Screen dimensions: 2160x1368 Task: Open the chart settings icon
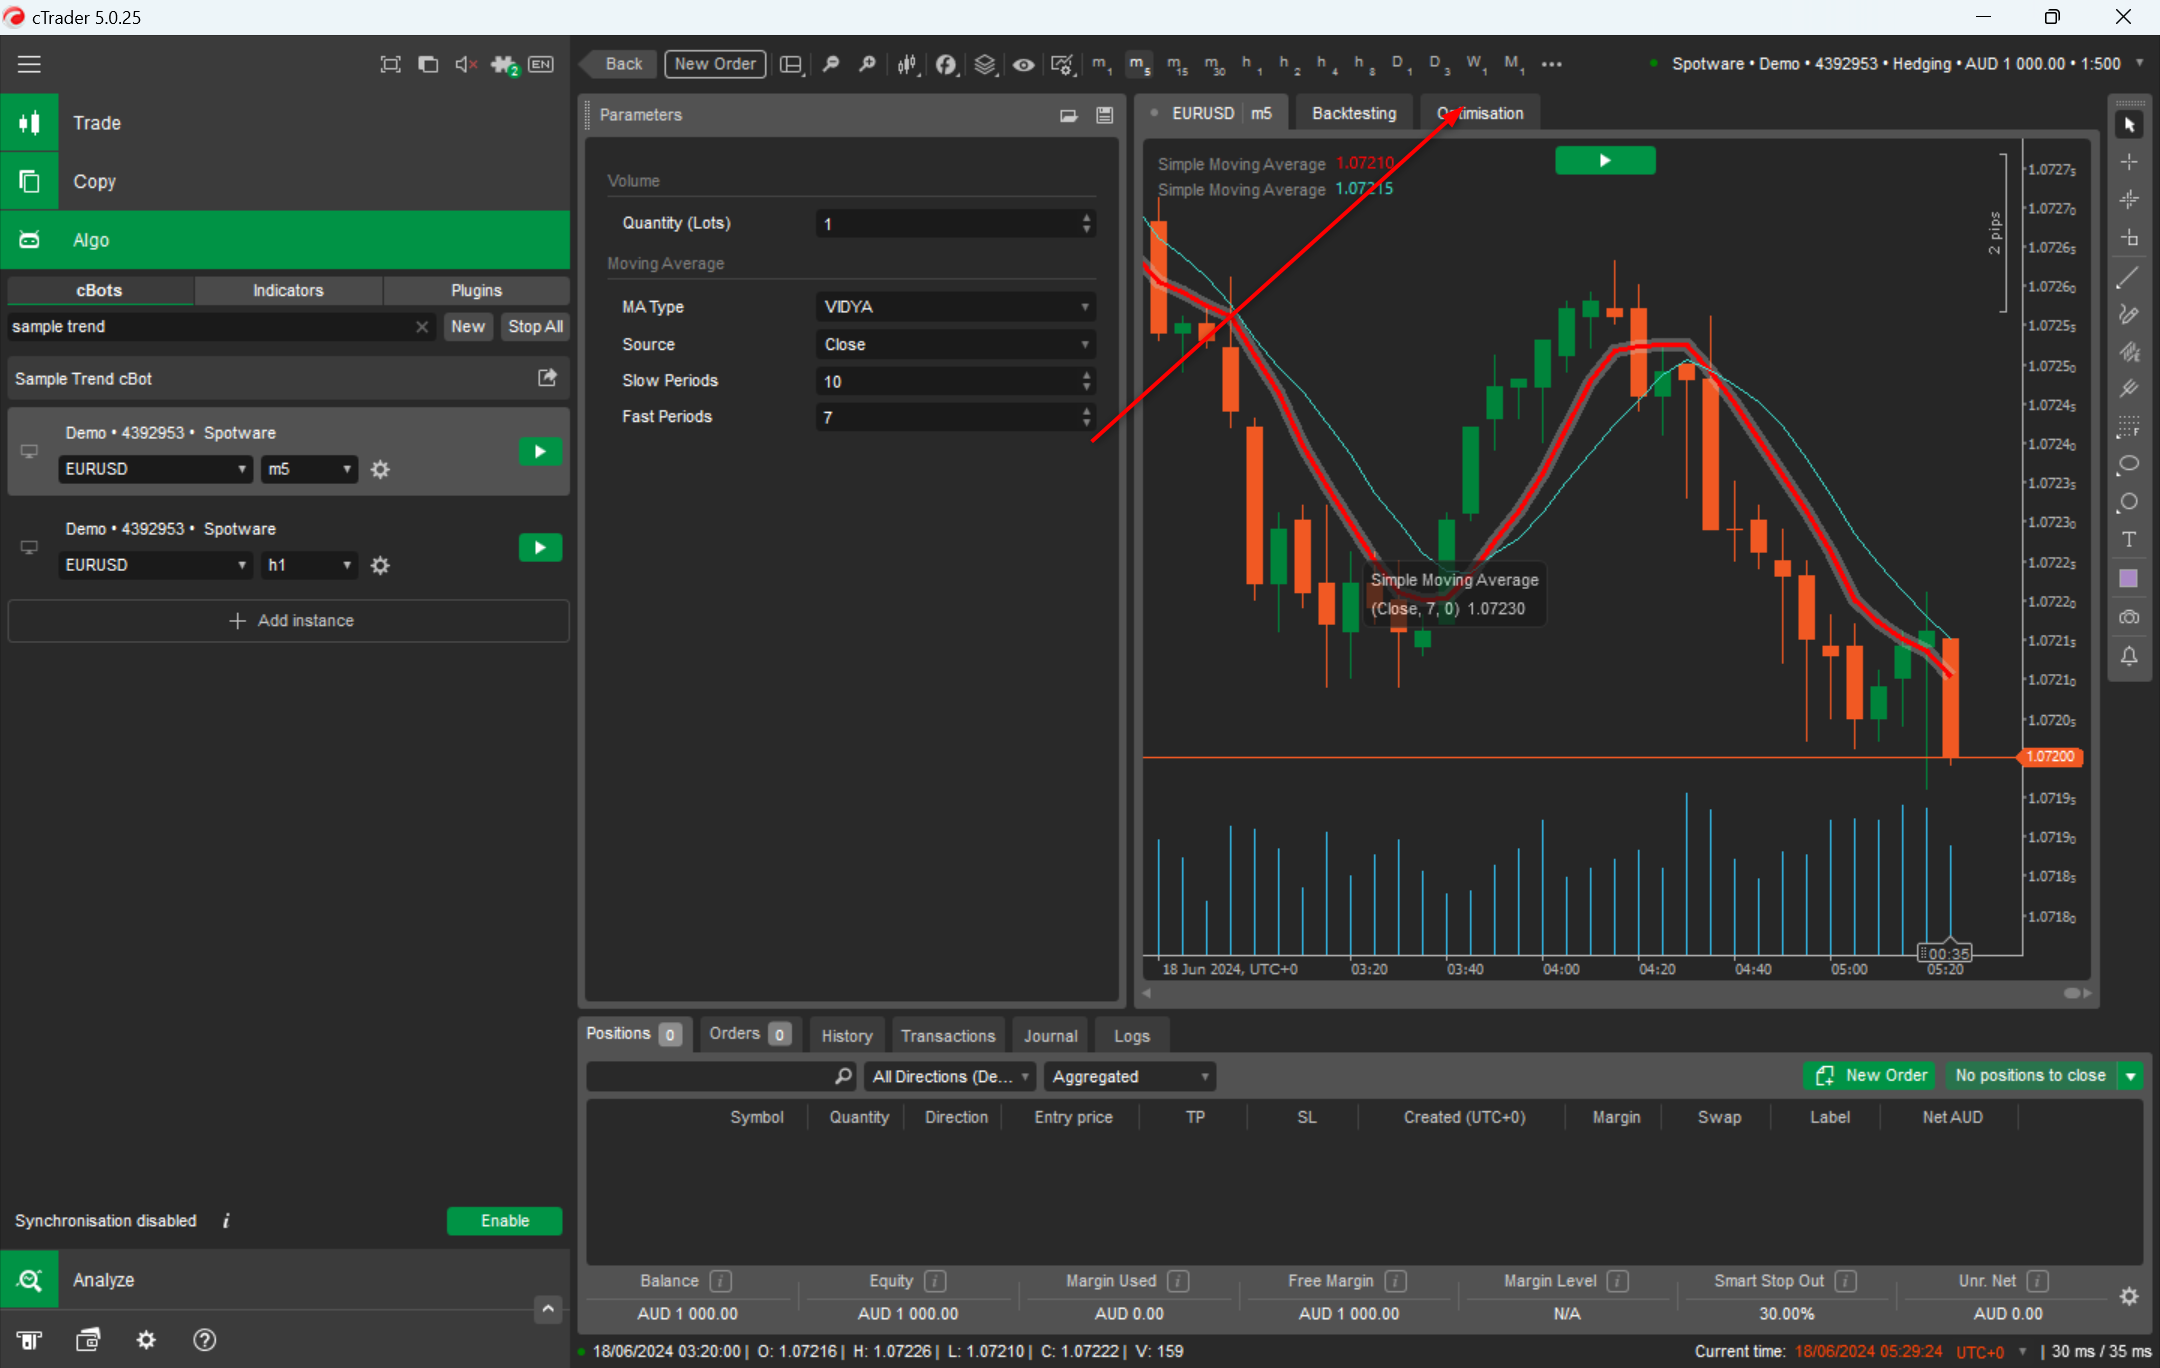1062,64
